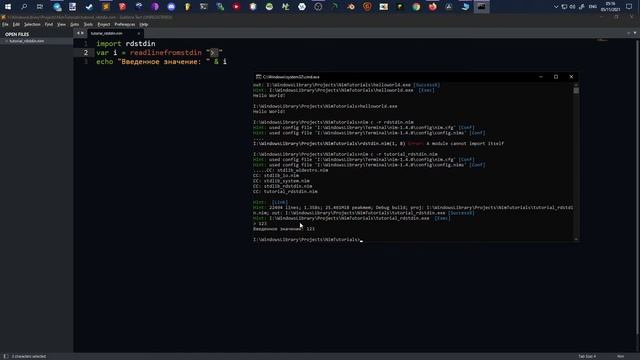Open the Goto menu

pos(74,24)
